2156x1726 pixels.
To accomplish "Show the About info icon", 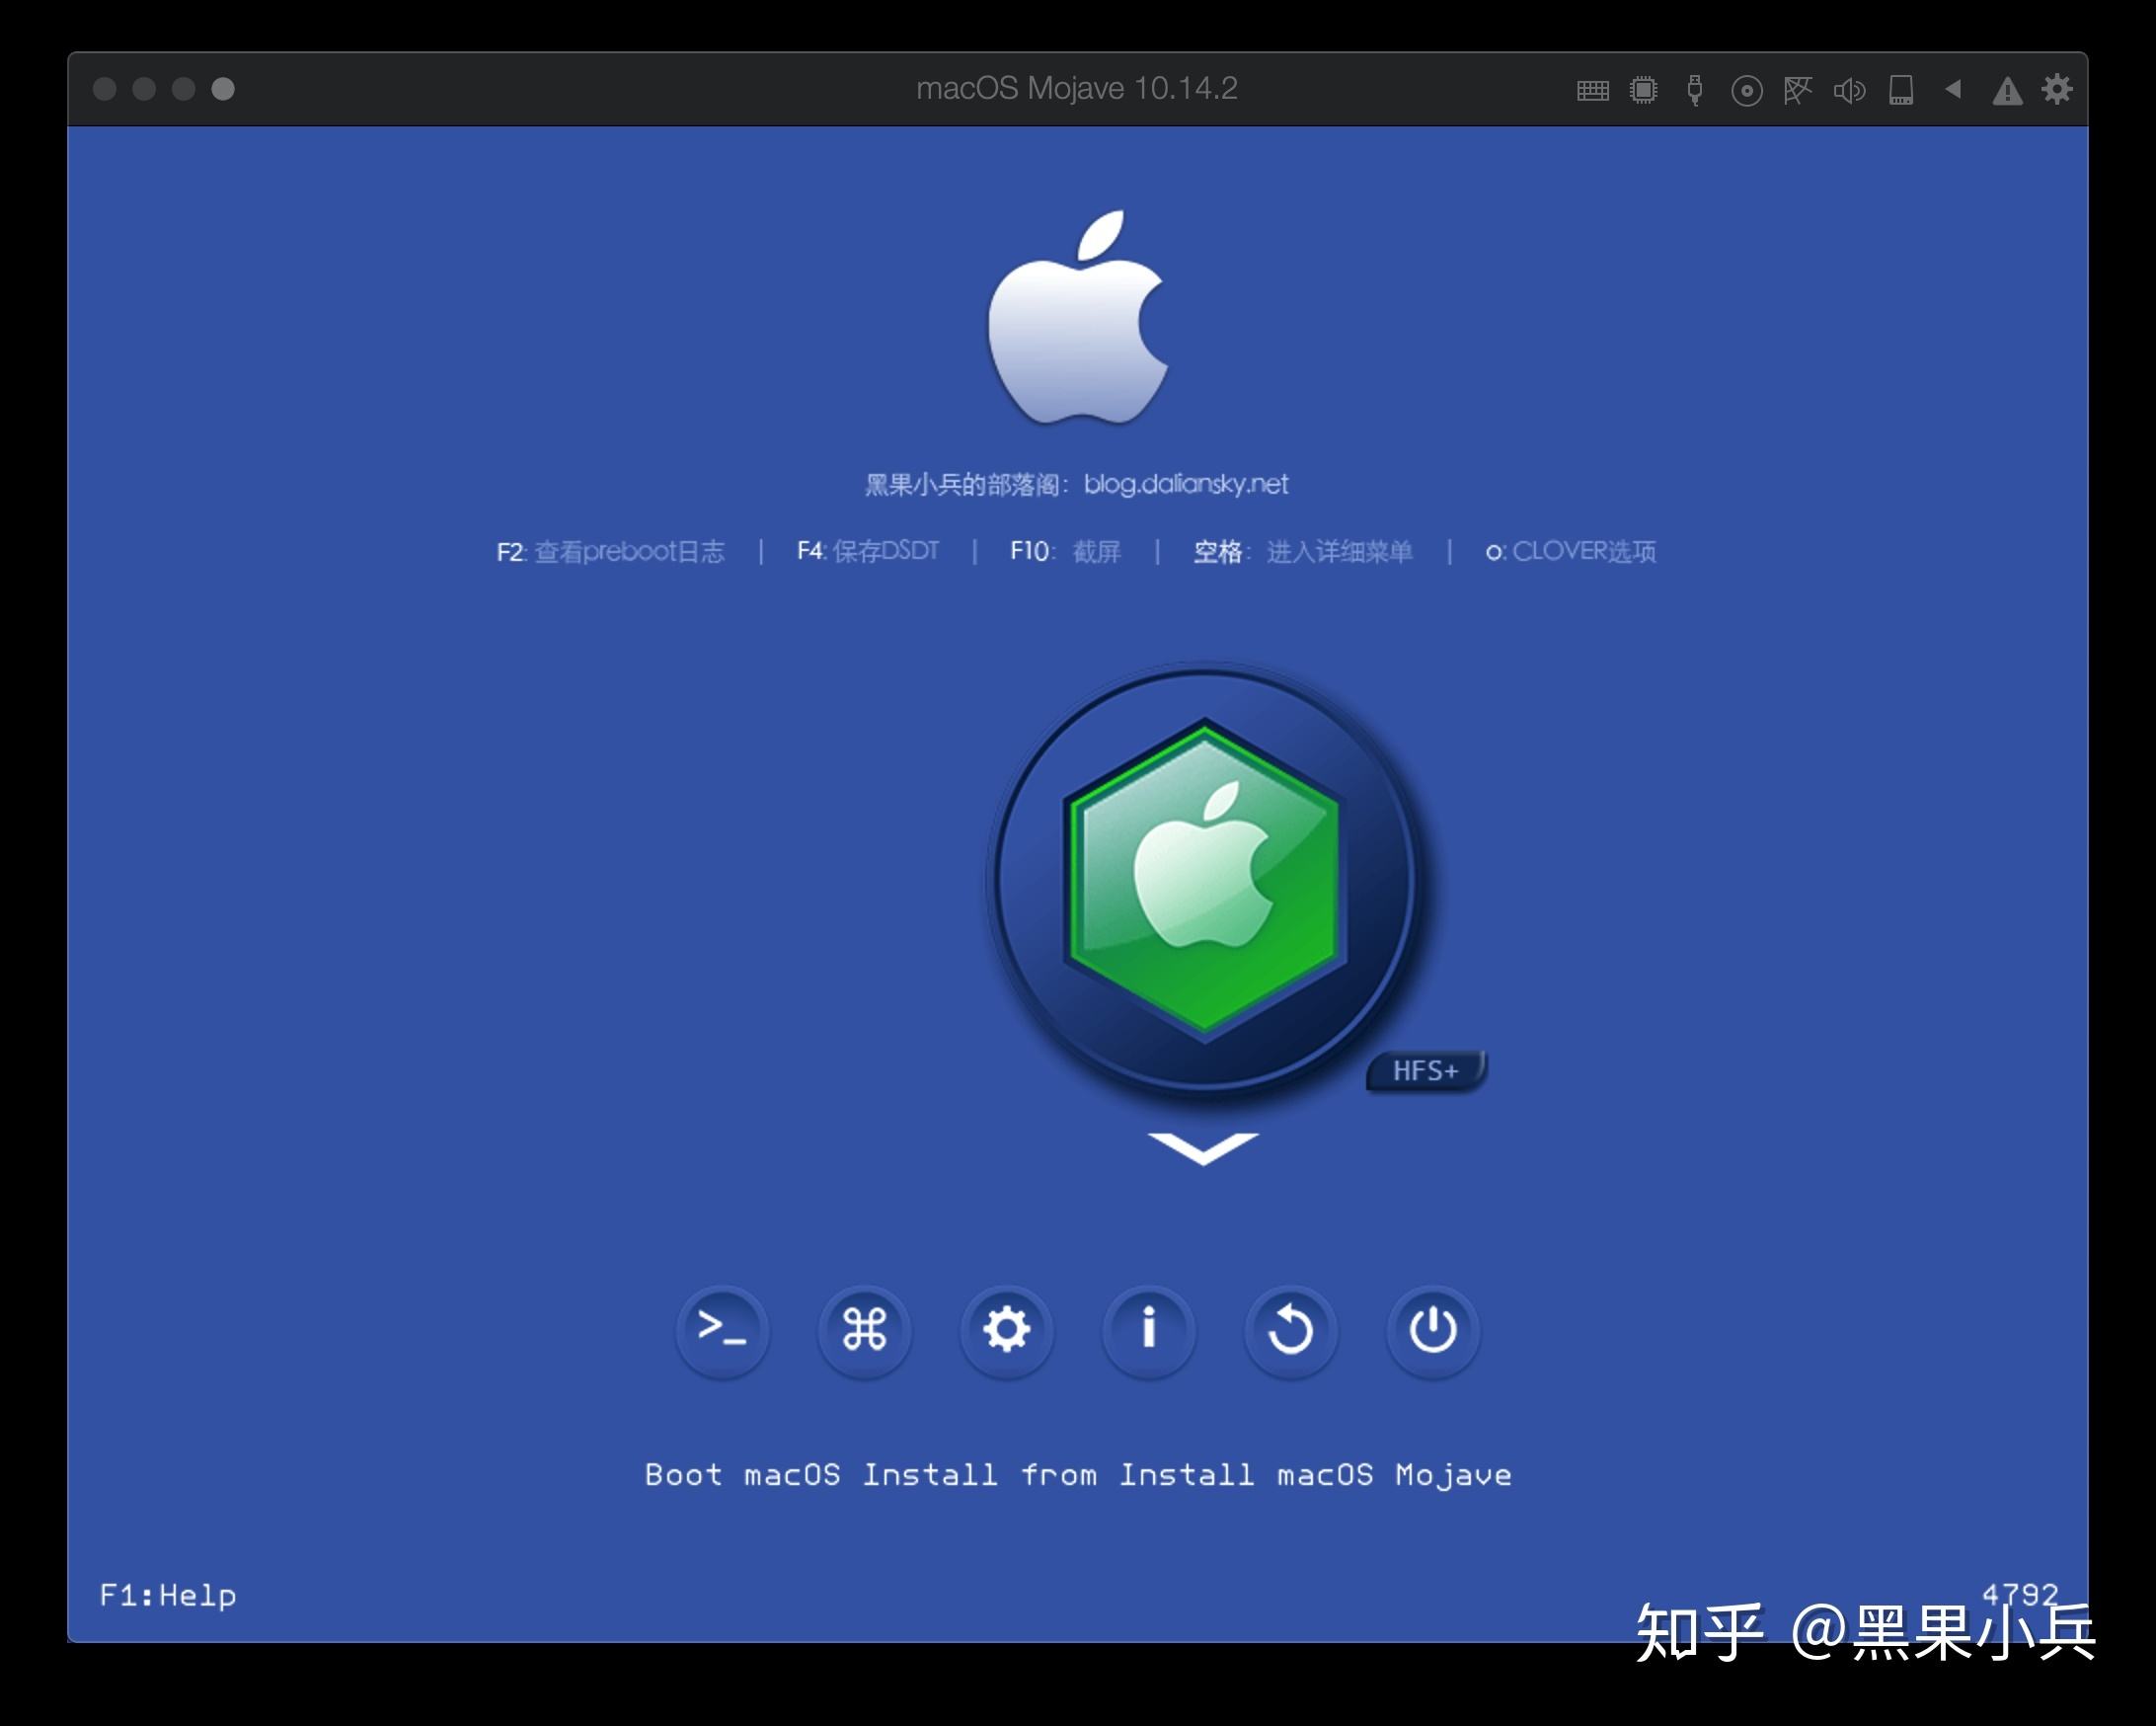I will point(1148,1330).
